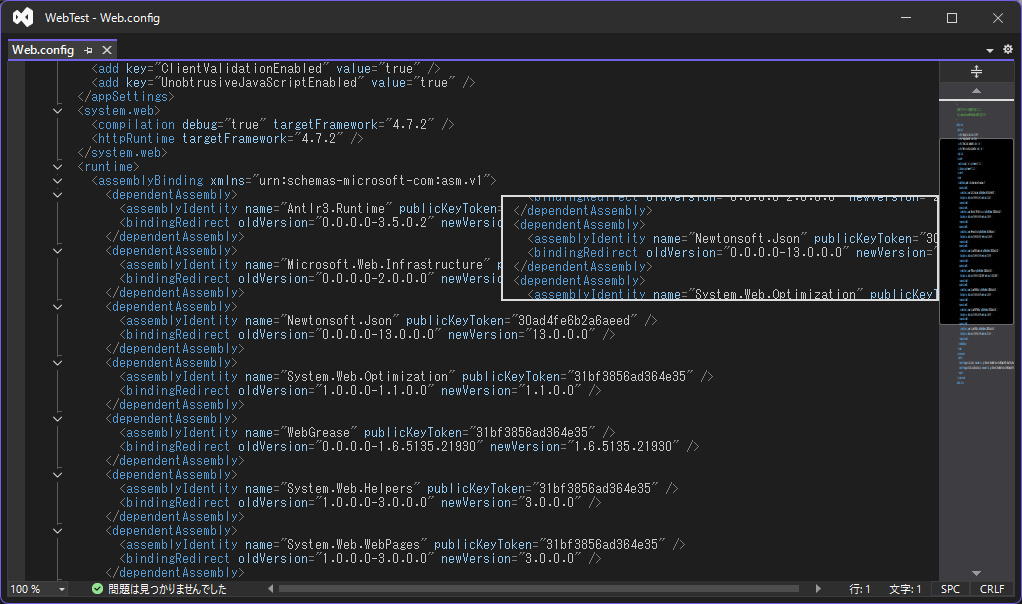Viewport: 1022px width, 604px height.
Task: Collapse dependentAssembly block containing System.Web.WebPages
Action: (57, 531)
